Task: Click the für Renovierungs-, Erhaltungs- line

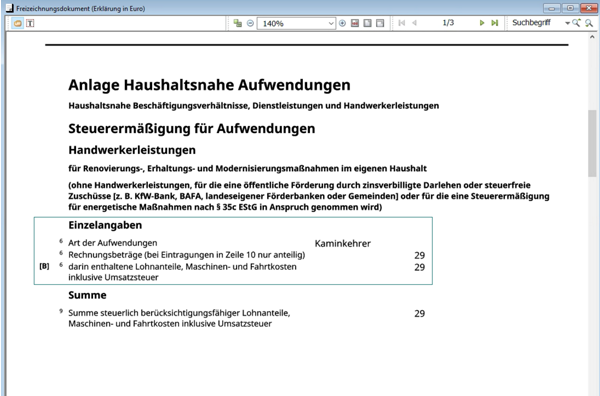Action: [x=248, y=168]
